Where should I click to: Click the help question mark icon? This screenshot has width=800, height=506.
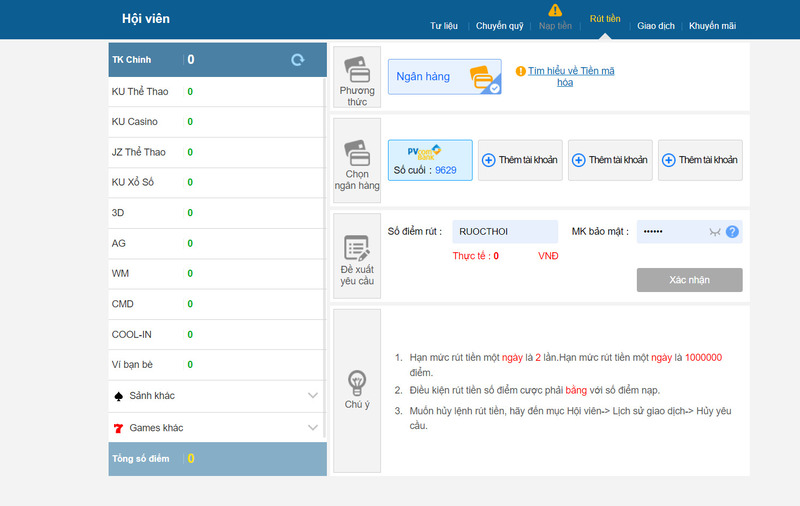[x=732, y=232]
